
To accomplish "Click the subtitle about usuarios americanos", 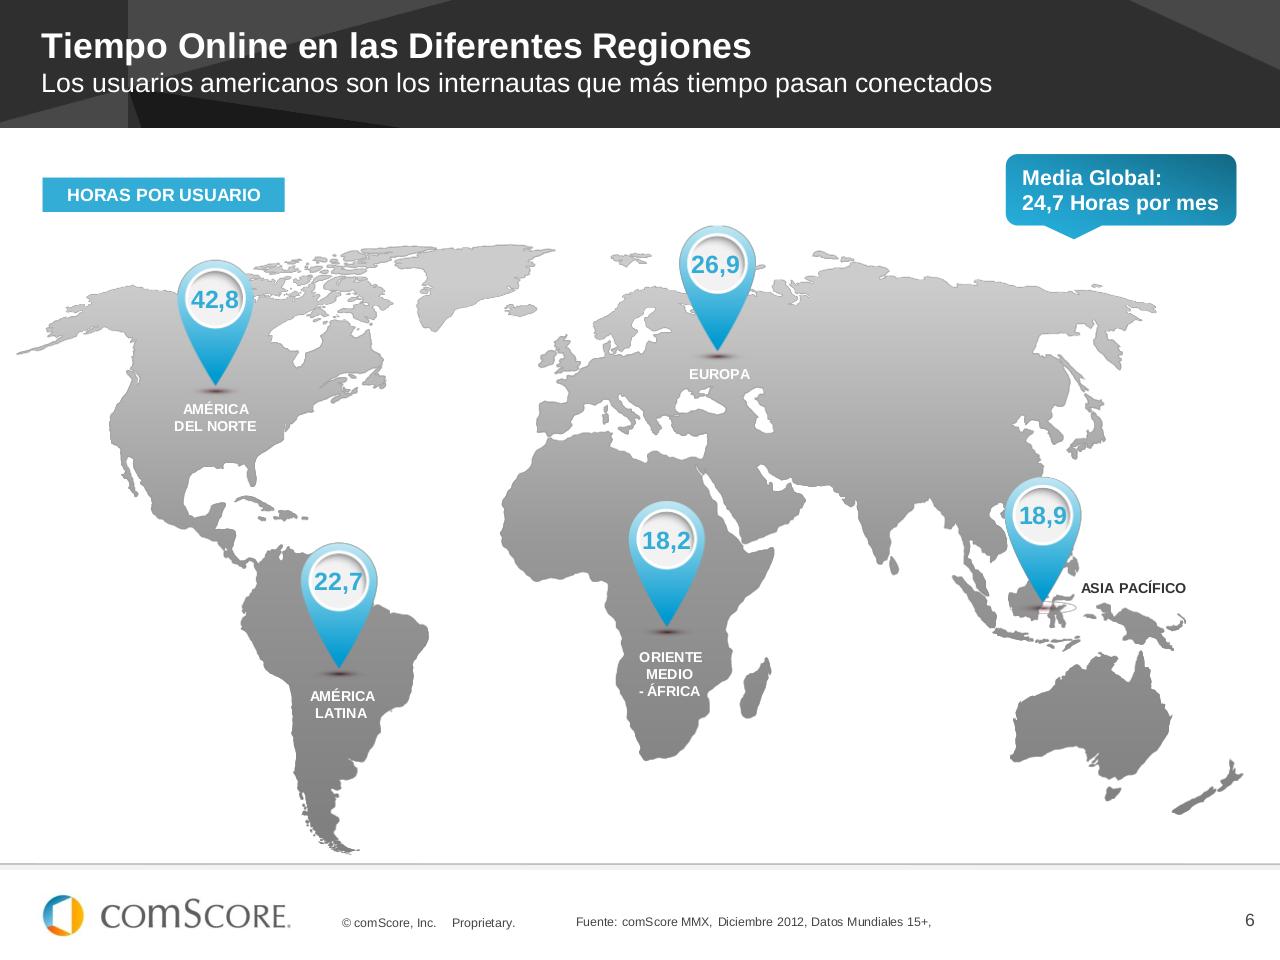I will 516,84.
